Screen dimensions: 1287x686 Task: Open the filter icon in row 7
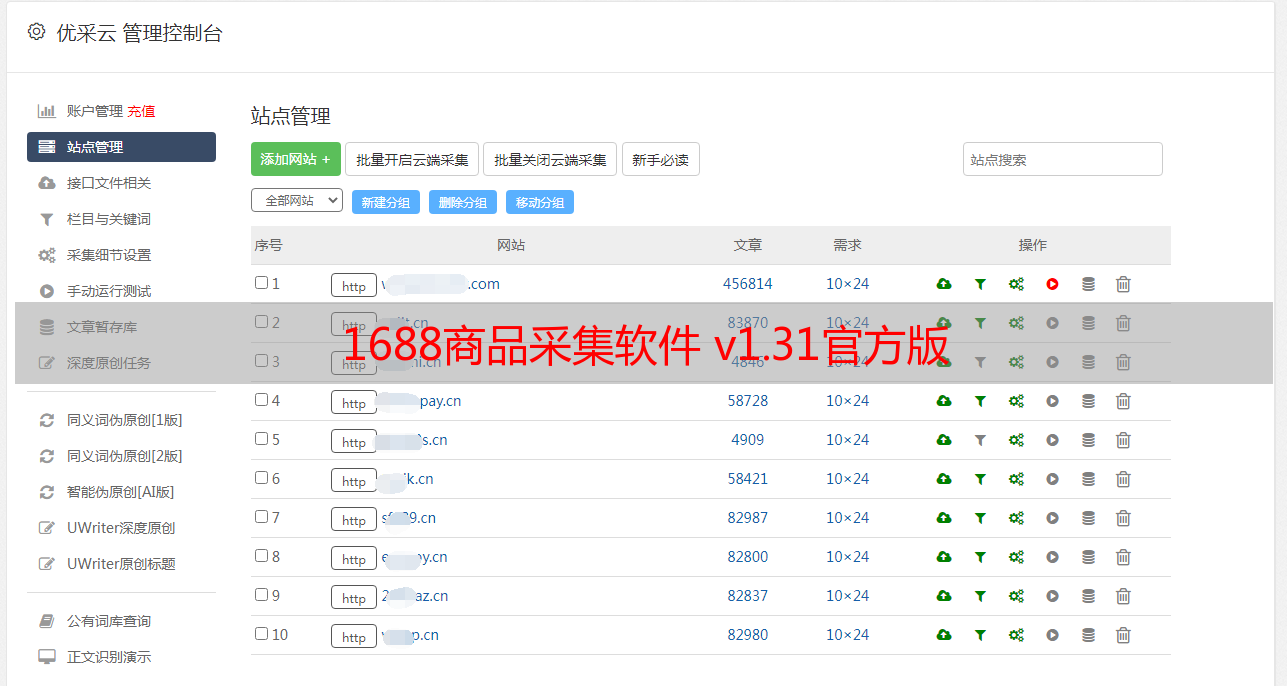980,518
